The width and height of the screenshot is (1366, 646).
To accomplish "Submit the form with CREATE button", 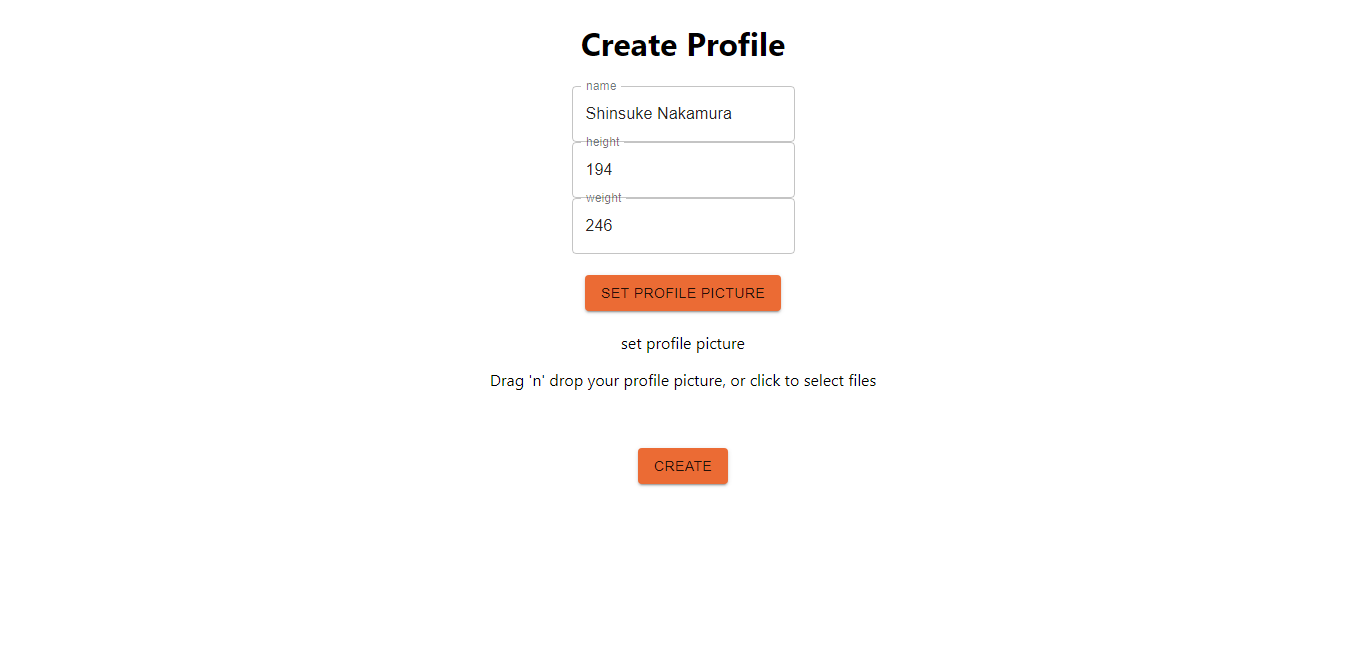I will point(683,466).
